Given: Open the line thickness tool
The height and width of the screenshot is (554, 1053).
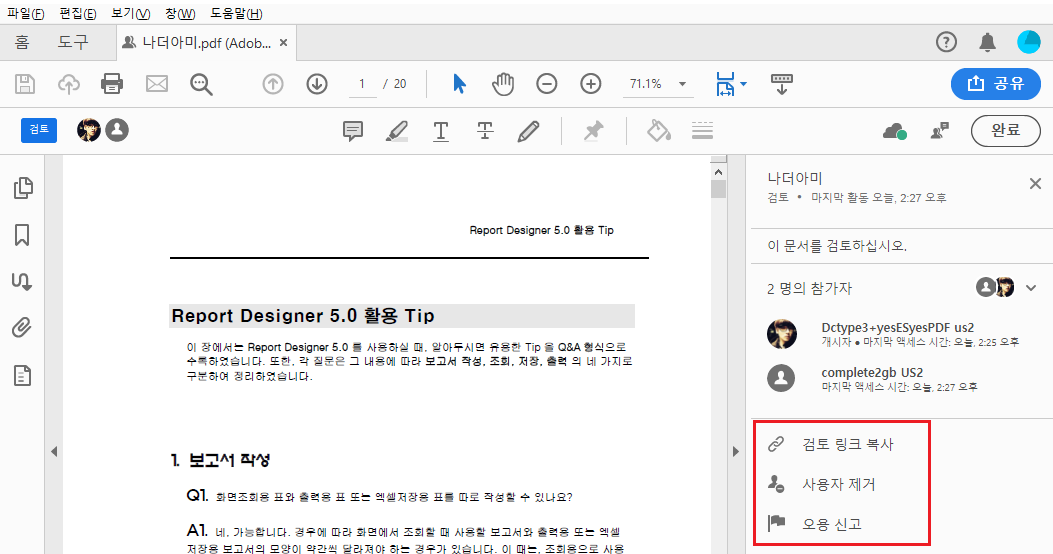Looking at the screenshot, I should [x=702, y=130].
